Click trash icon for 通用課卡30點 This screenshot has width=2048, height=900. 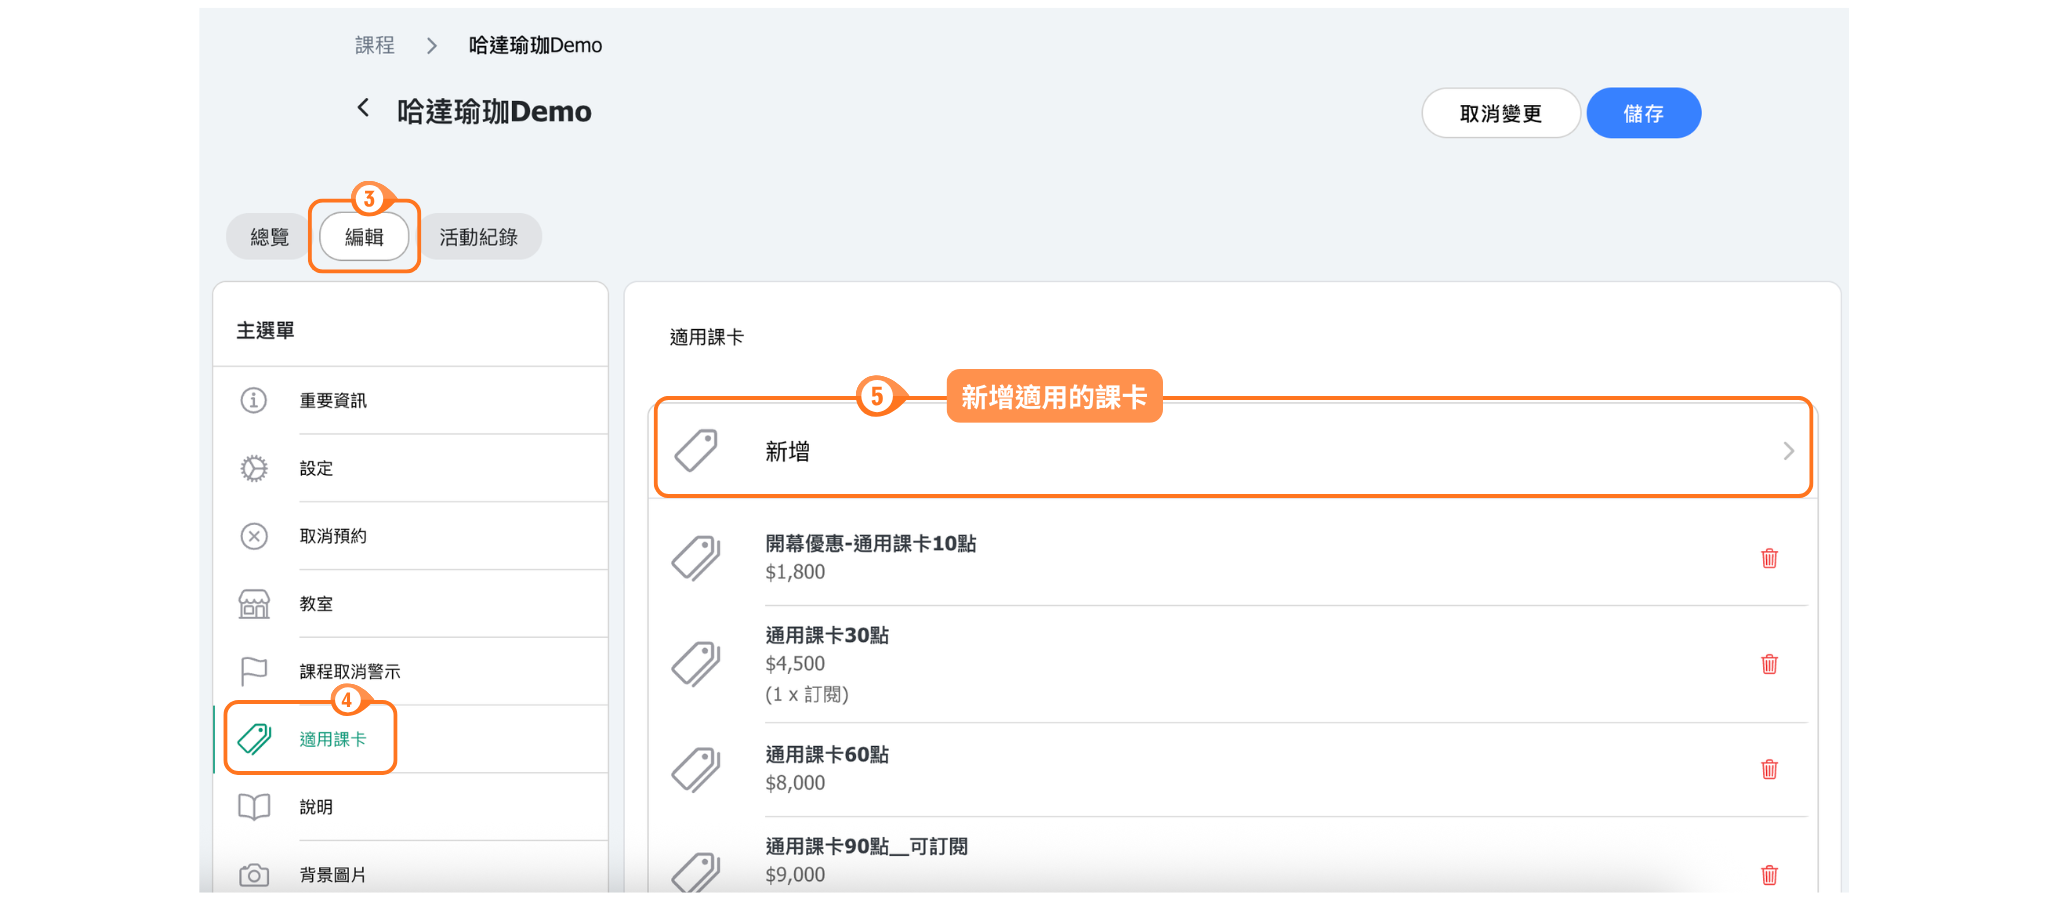[1769, 664]
